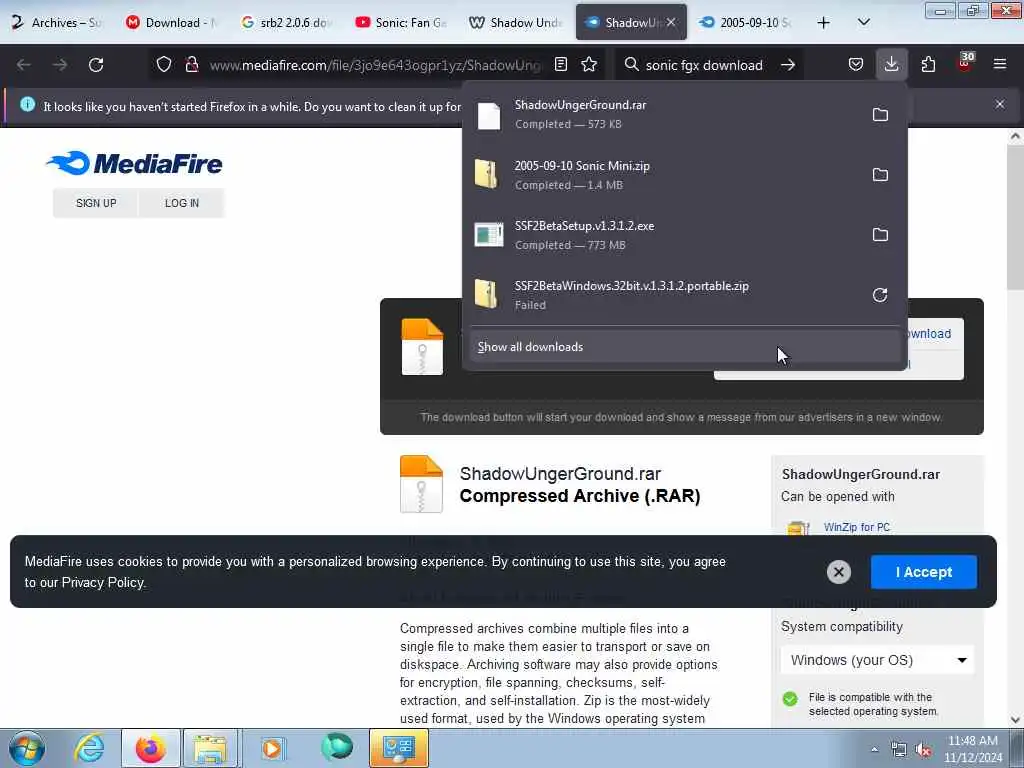Close the Firefox refresh notification bar
This screenshot has width=1024, height=768.
tap(1000, 104)
